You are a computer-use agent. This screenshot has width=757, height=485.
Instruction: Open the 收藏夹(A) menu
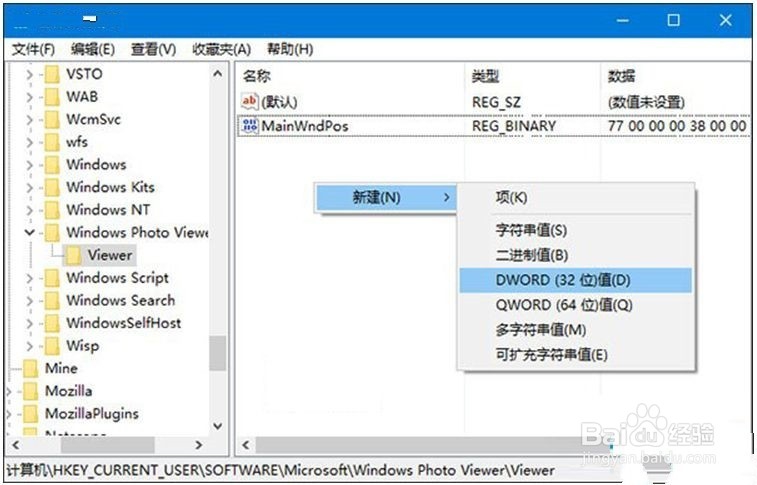coord(222,49)
